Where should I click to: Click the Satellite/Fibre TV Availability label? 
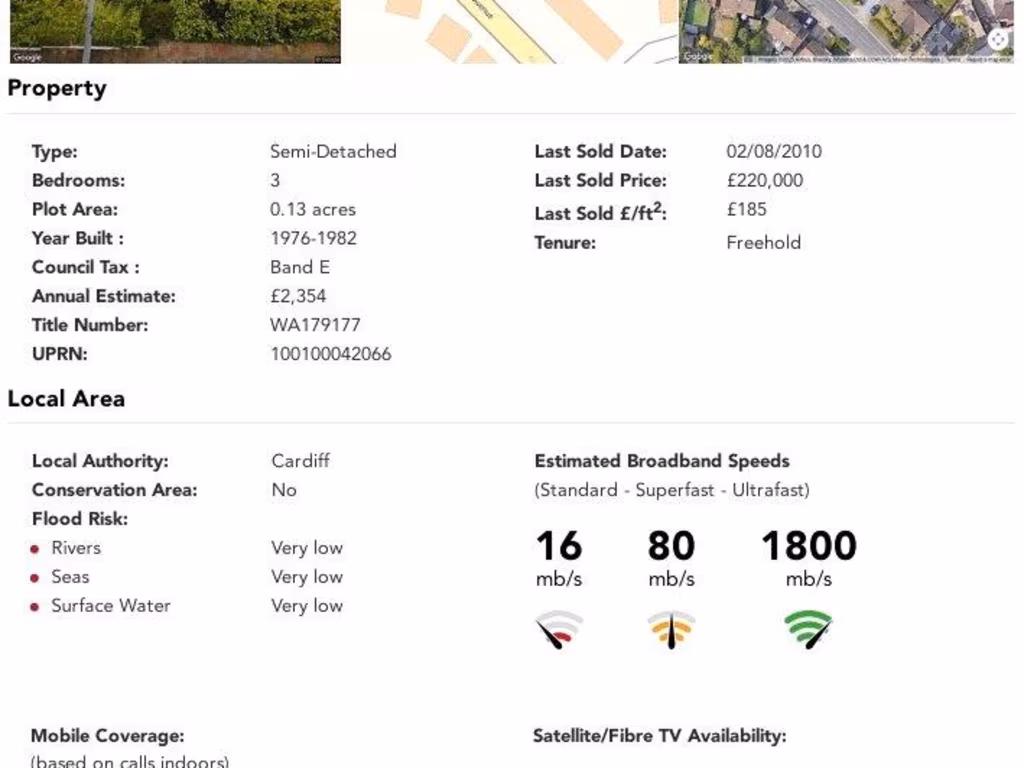click(x=660, y=736)
